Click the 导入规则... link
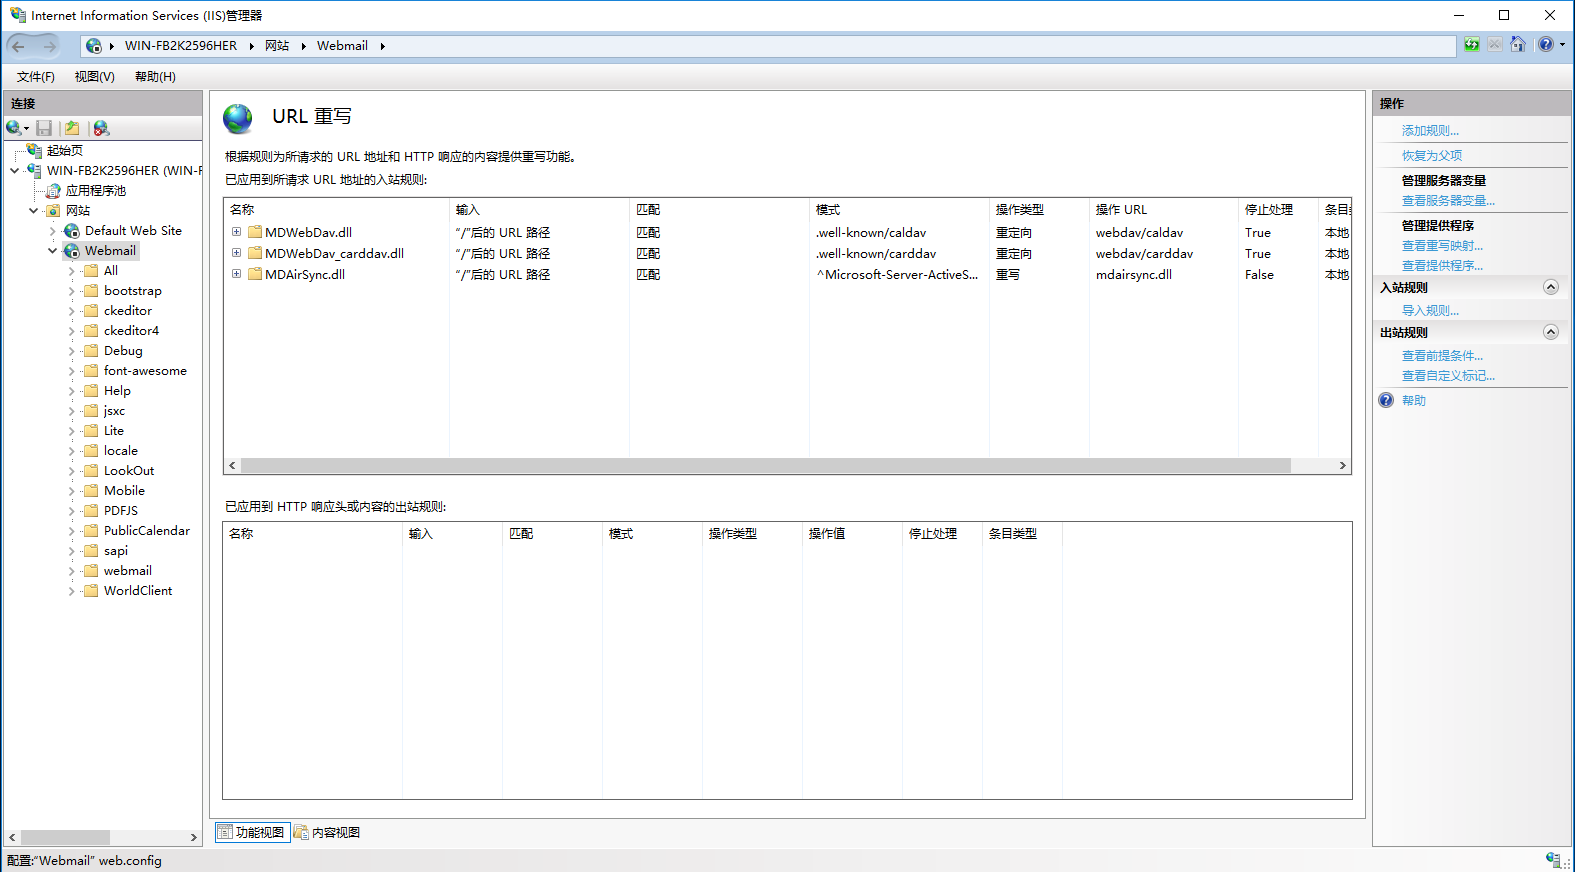 click(x=1430, y=311)
